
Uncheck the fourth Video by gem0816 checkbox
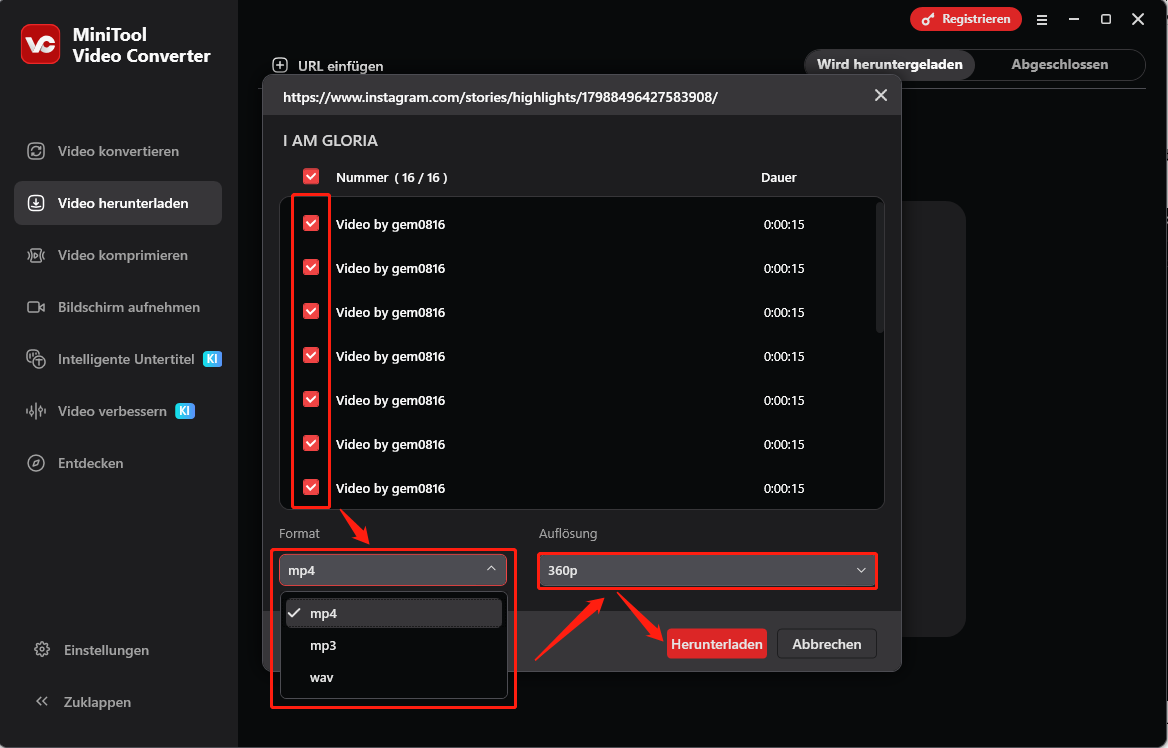[x=311, y=355]
